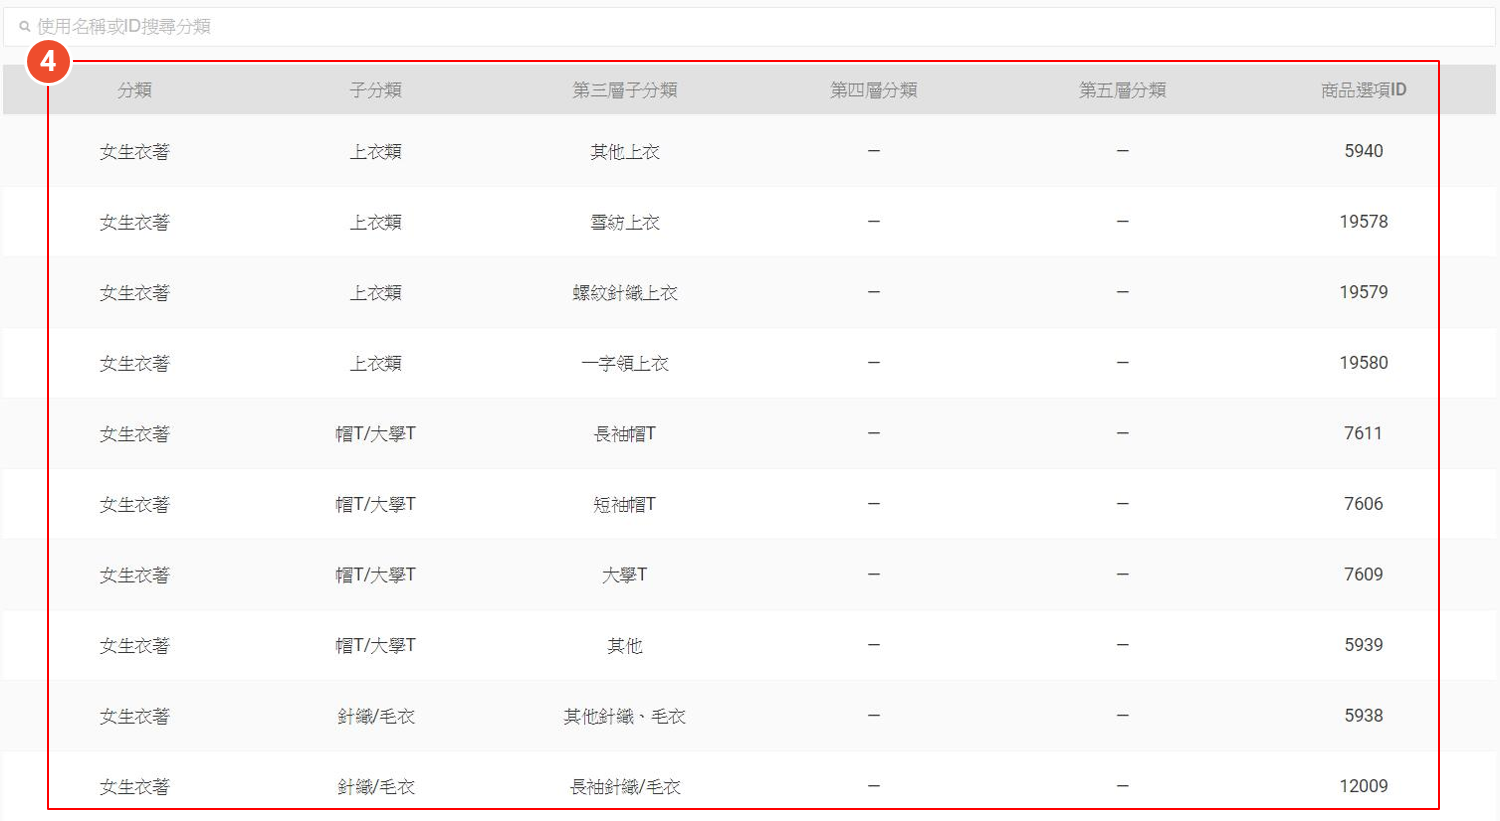Select the option ID 5939 cell

click(x=1363, y=645)
